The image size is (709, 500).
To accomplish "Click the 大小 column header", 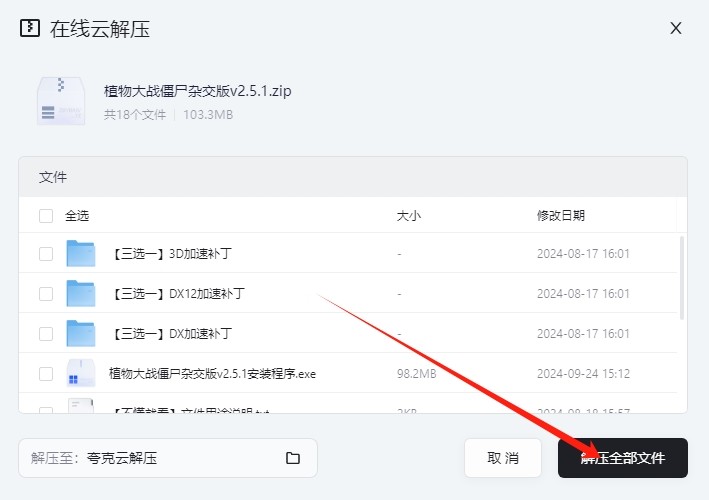I will pos(408,216).
